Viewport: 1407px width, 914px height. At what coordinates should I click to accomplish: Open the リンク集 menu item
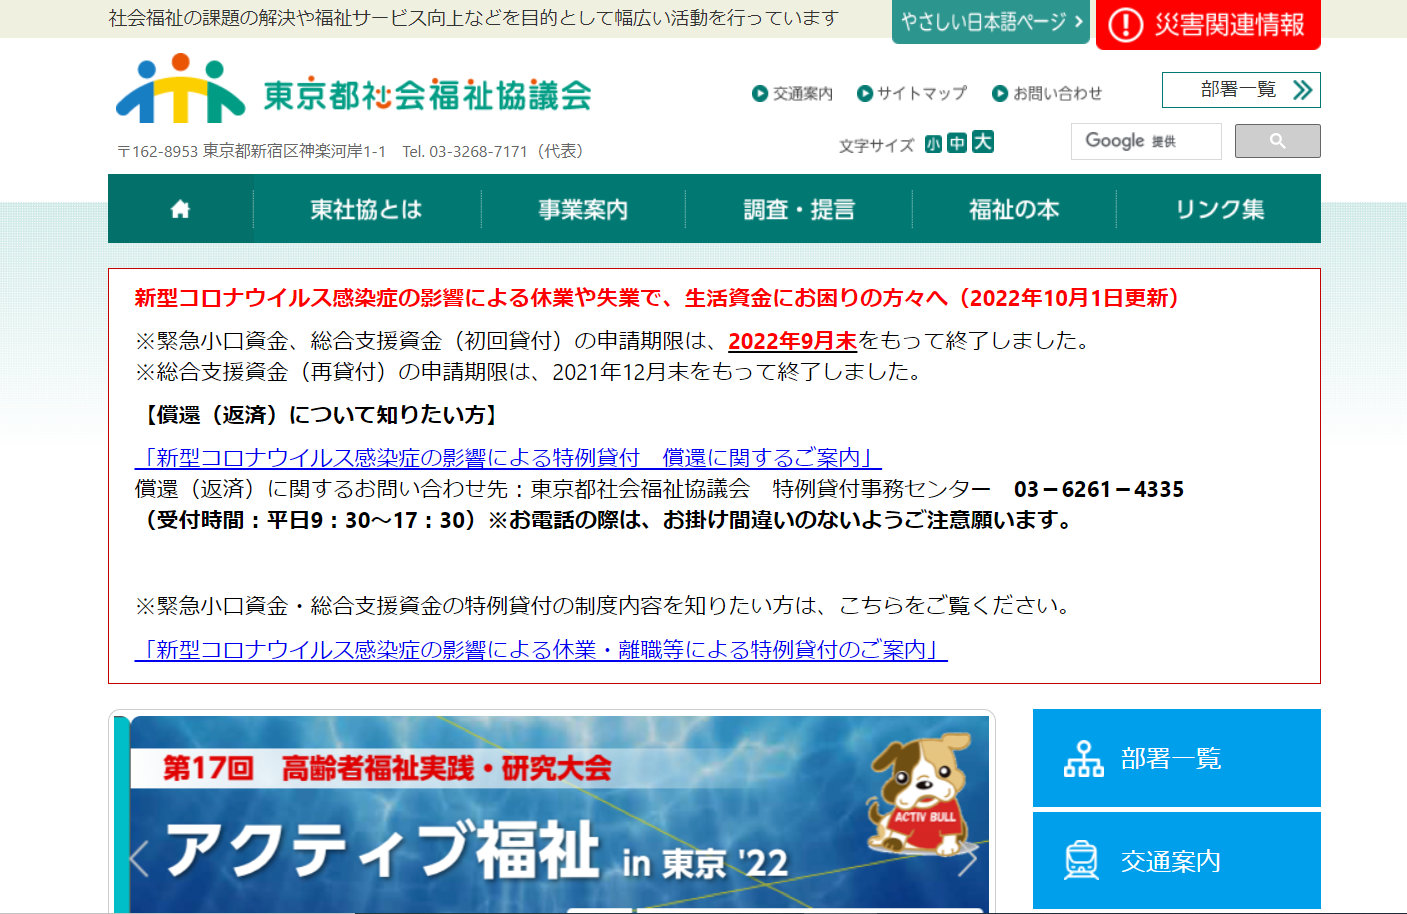click(x=1219, y=209)
